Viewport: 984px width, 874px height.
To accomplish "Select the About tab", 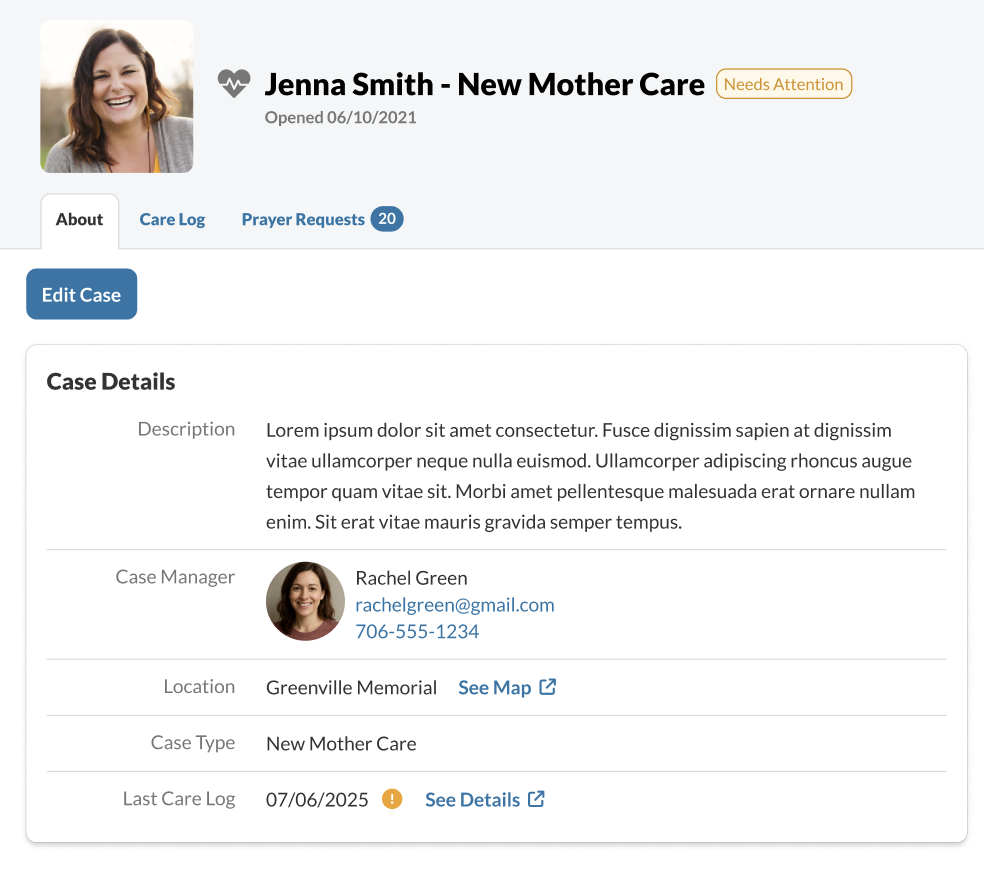I will click(80, 220).
